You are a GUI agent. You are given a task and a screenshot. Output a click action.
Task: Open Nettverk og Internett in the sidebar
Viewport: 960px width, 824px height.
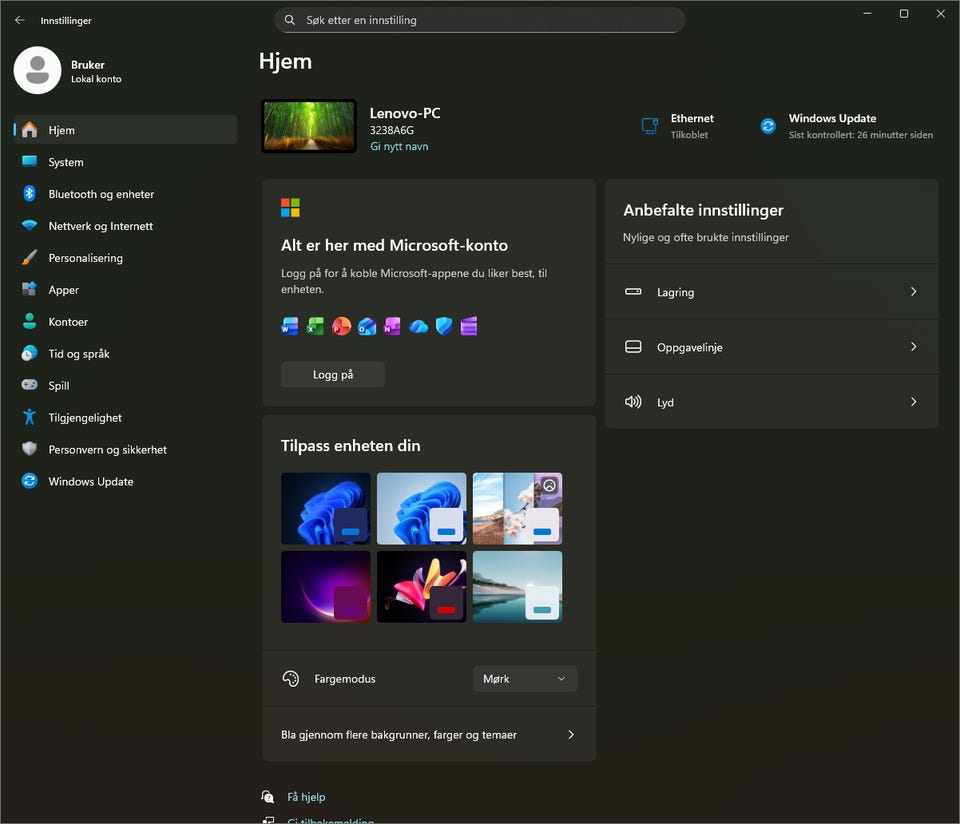[100, 226]
